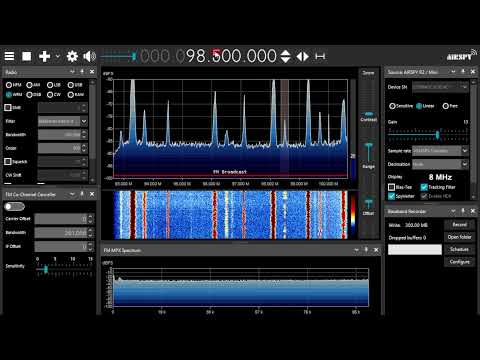Adjust the Gain slider
The height and width of the screenshot is (360, 480).
click(x=428, y=134)
